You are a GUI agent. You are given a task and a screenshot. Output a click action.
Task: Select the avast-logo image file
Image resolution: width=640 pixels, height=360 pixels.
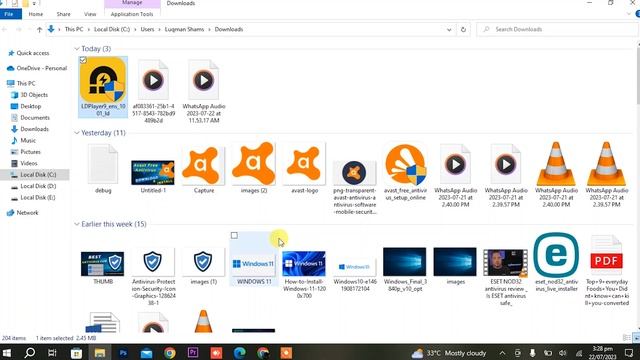tap(304, 164)
